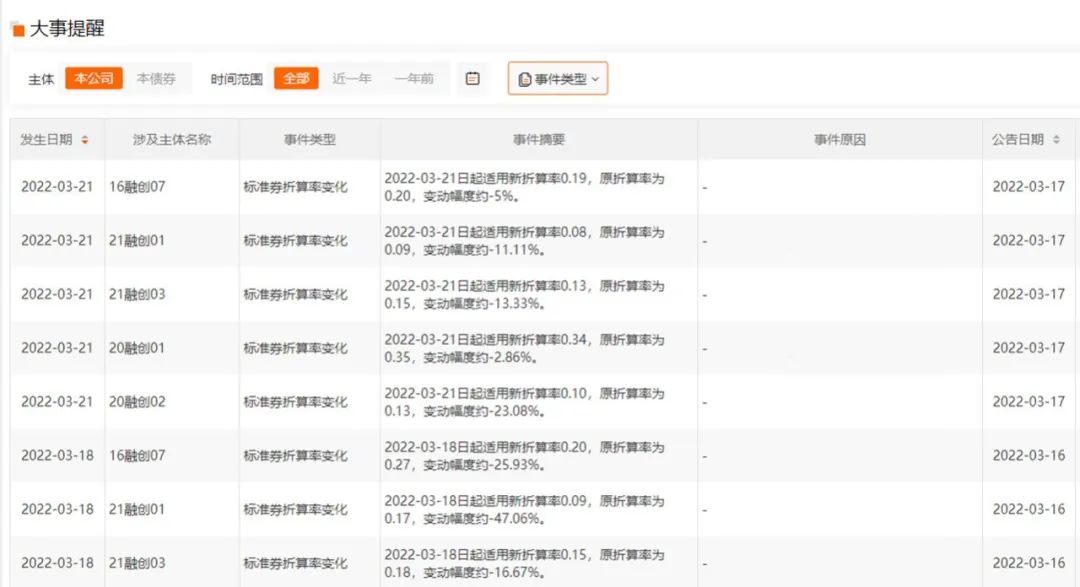The image size is (1080, 587).
Task: Select the summary with 变动幅度约-47.06%
Action: pos(524,509)
